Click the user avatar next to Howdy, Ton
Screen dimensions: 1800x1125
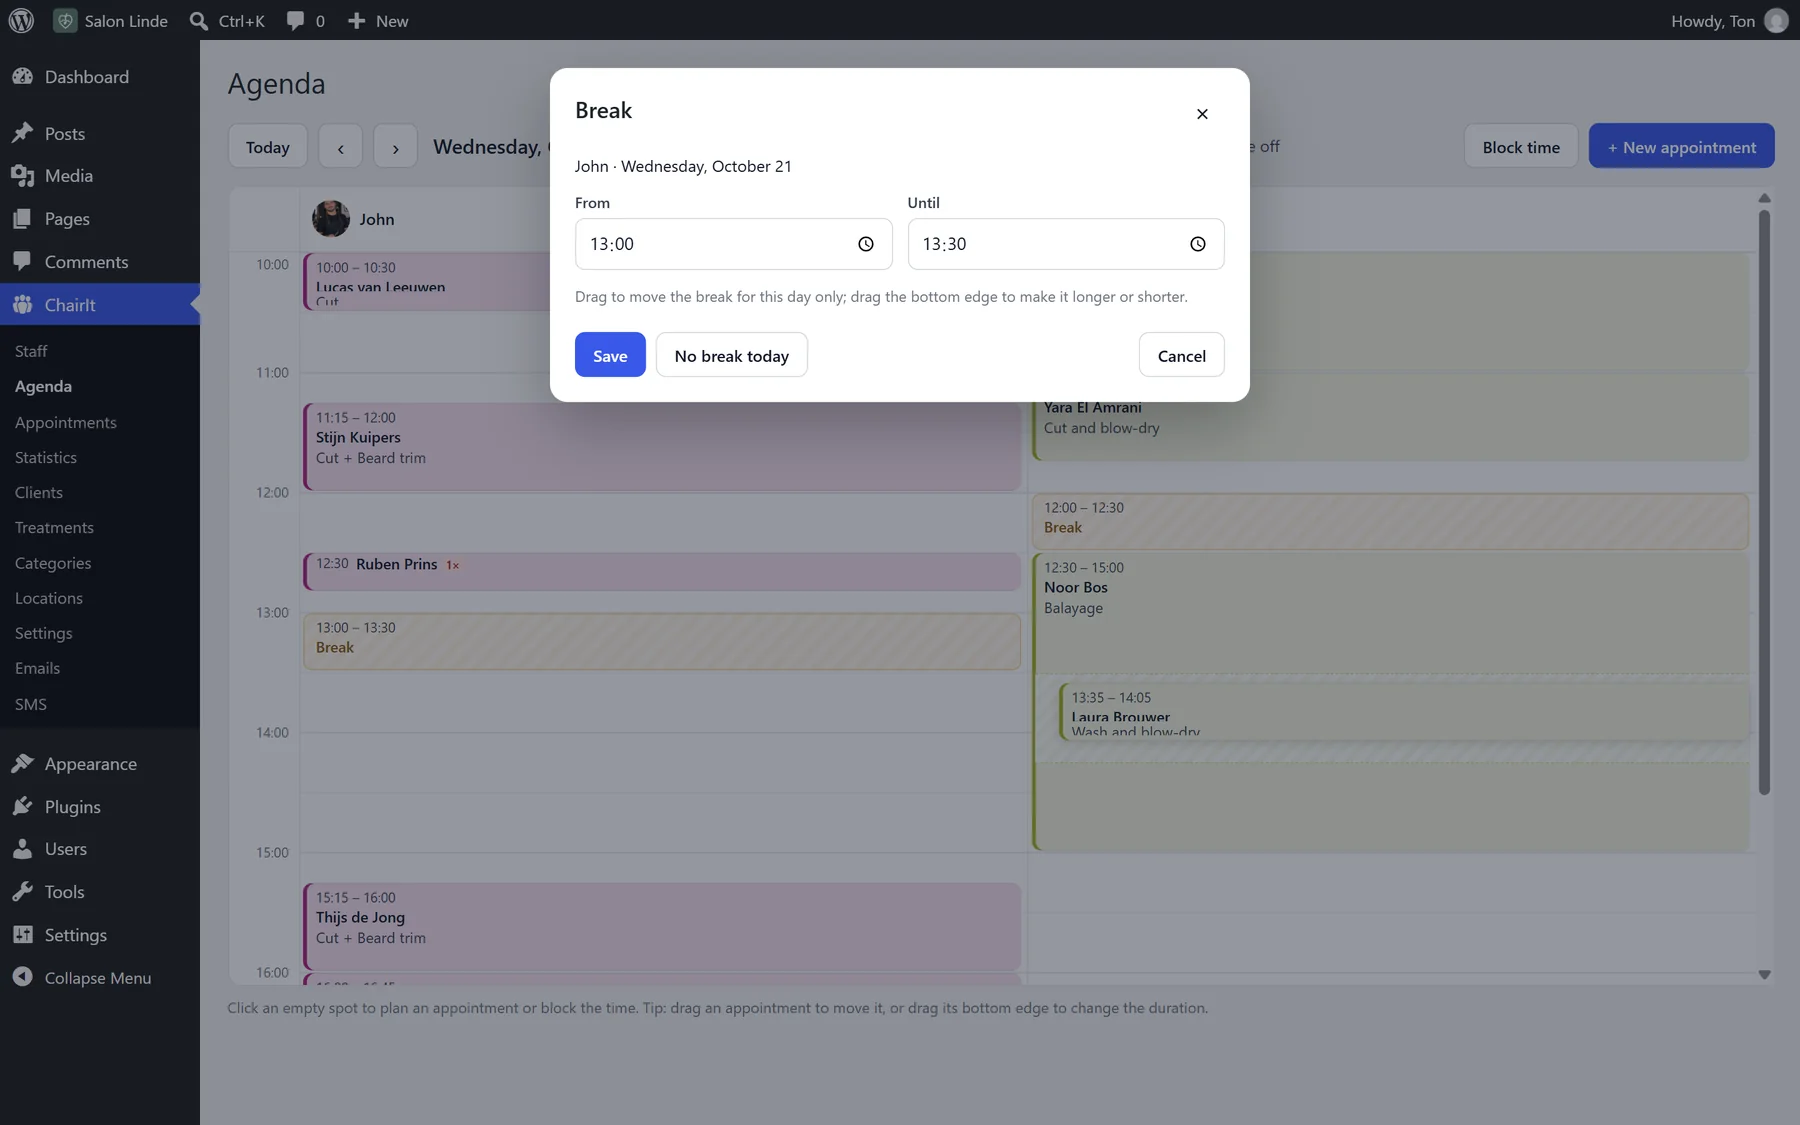(1776, 20)
